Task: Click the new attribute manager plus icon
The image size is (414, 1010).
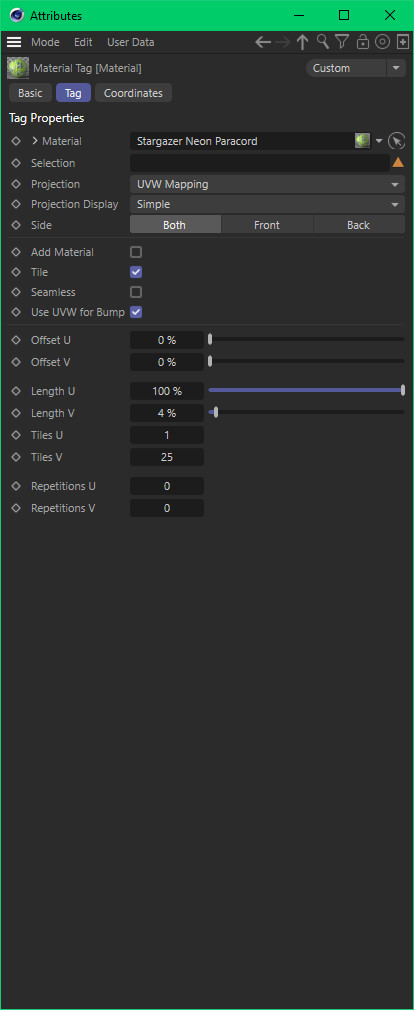Action: (402, 43)
